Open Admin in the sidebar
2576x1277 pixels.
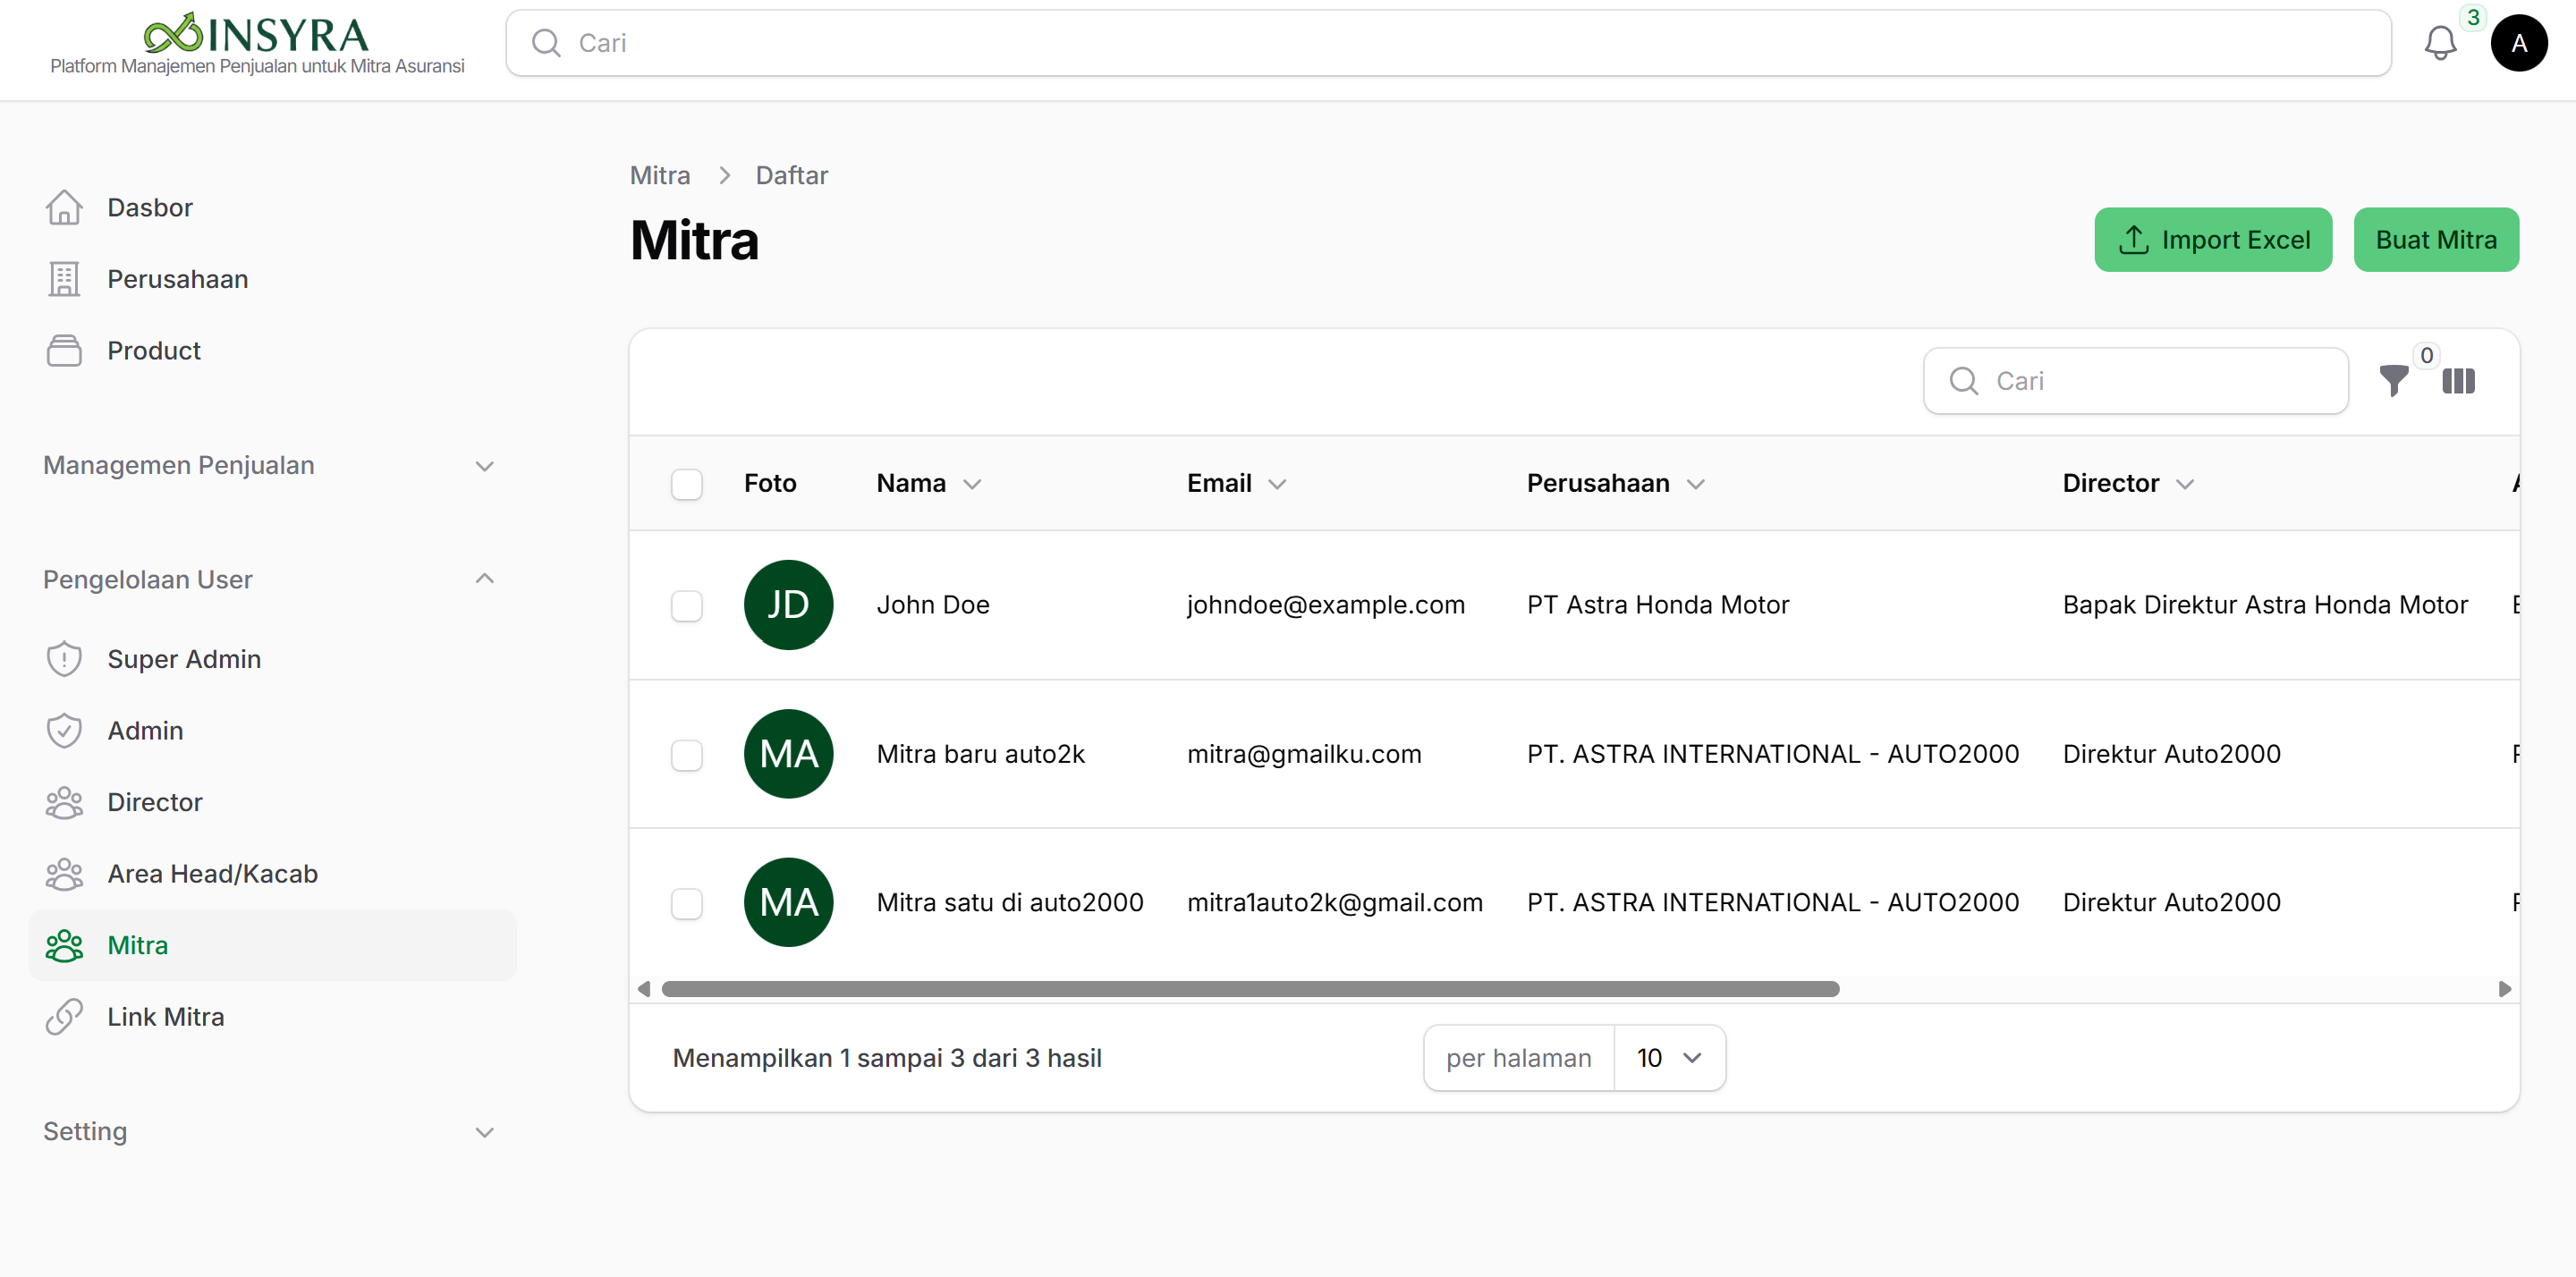click(x=272, y=731)
